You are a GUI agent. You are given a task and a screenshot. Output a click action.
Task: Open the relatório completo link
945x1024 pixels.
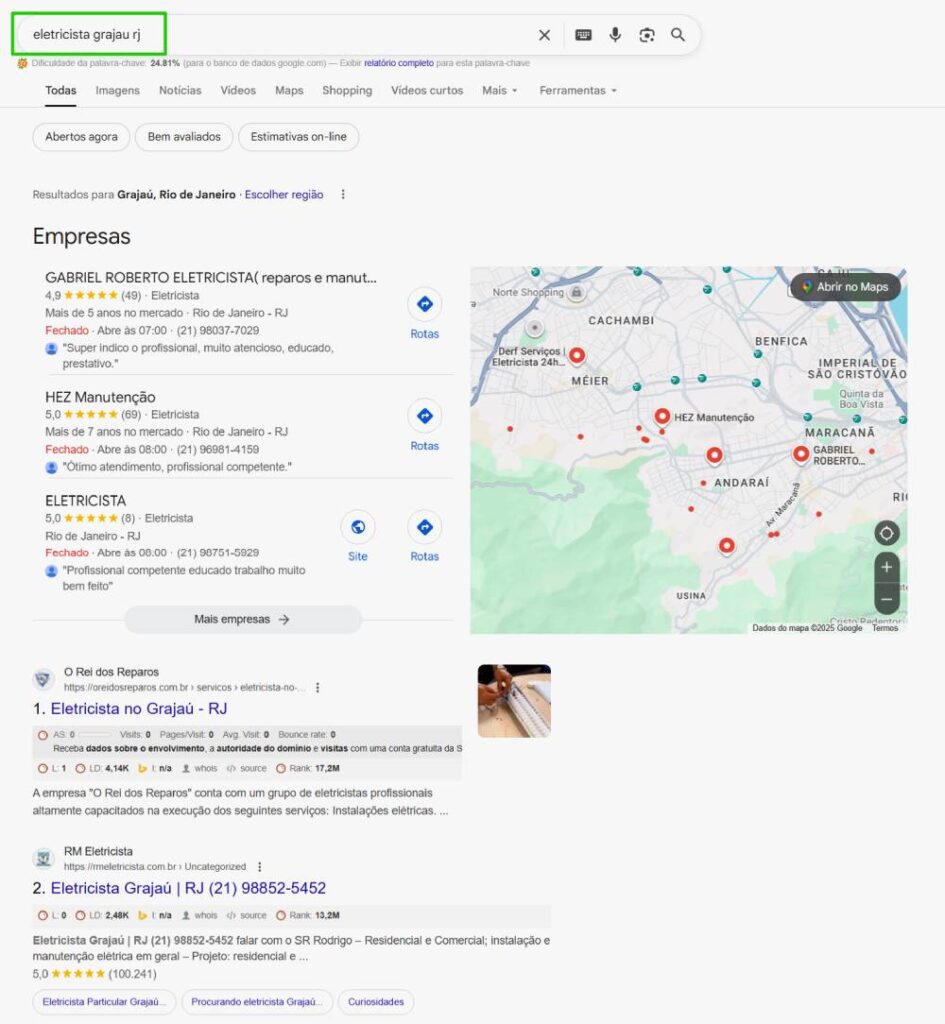398,63
